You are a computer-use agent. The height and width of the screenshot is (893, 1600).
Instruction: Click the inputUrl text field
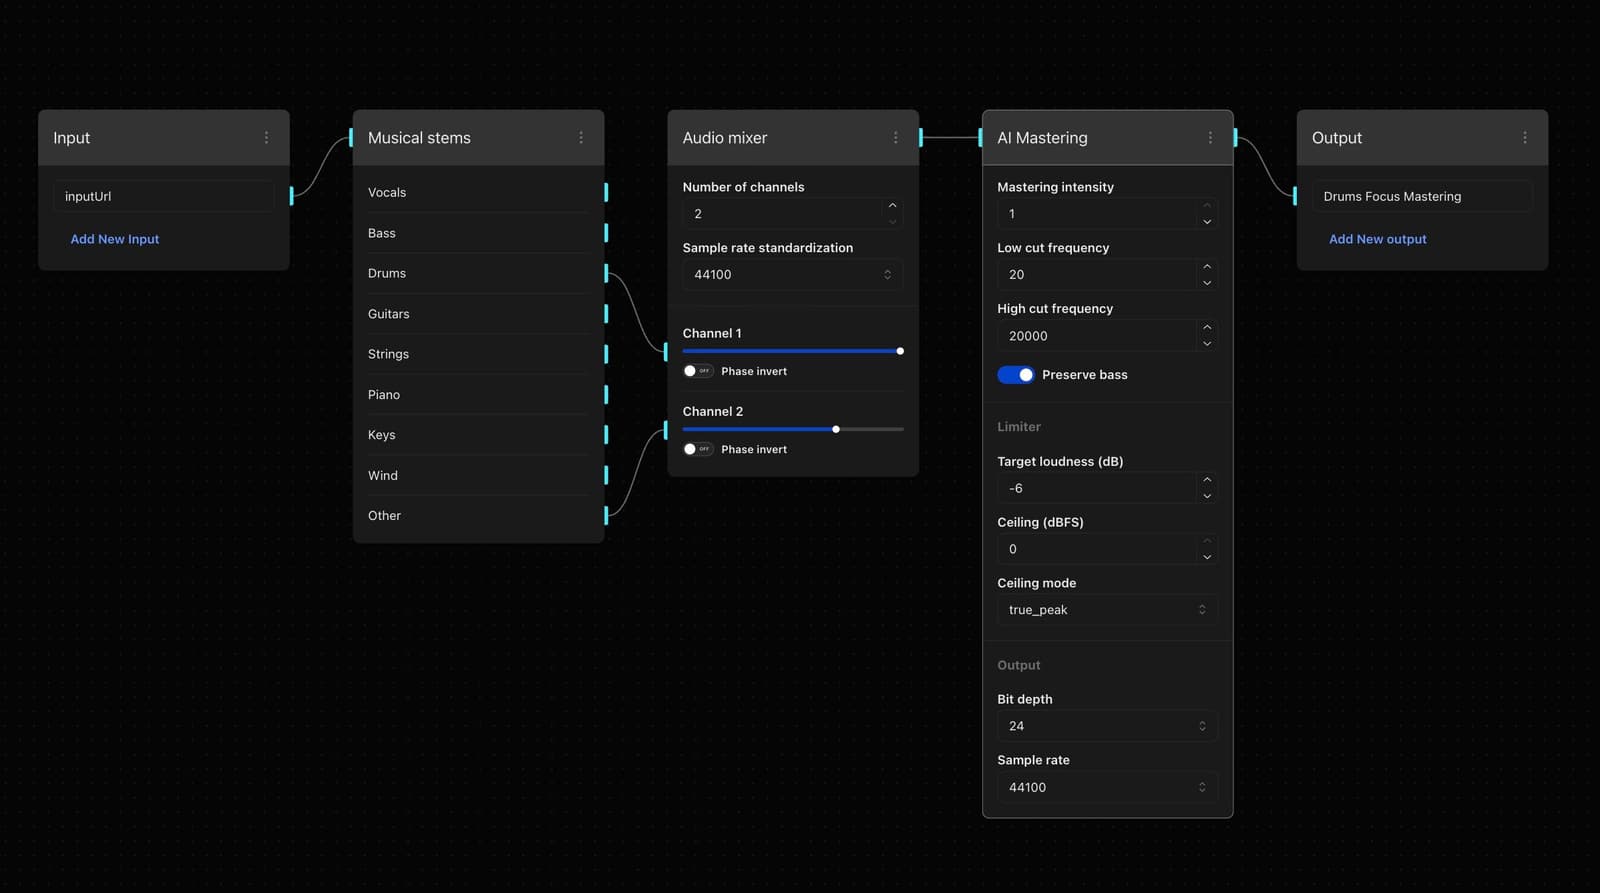coord(163,196)
